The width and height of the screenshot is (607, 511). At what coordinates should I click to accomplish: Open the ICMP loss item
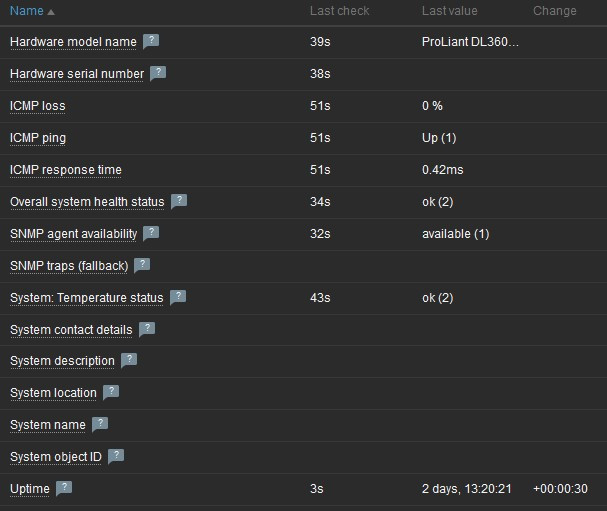pos(38,106)
